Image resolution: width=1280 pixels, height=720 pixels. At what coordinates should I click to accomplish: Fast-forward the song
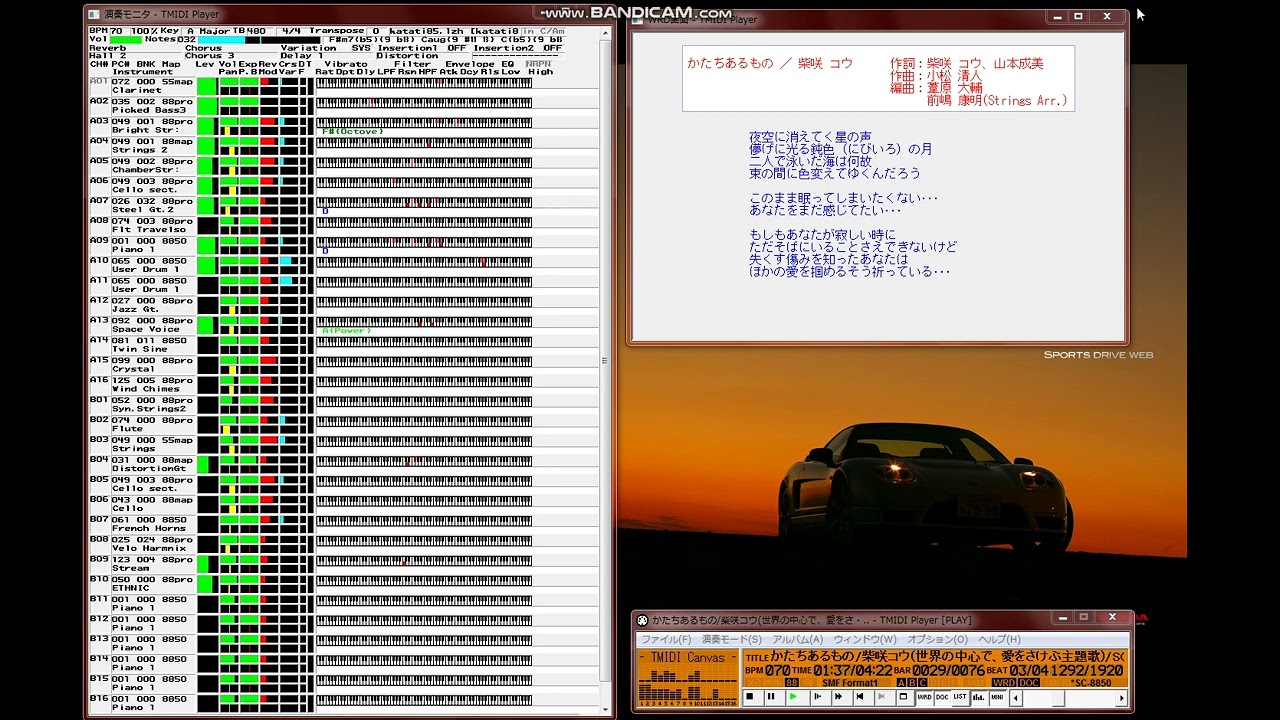pos(838,697)
